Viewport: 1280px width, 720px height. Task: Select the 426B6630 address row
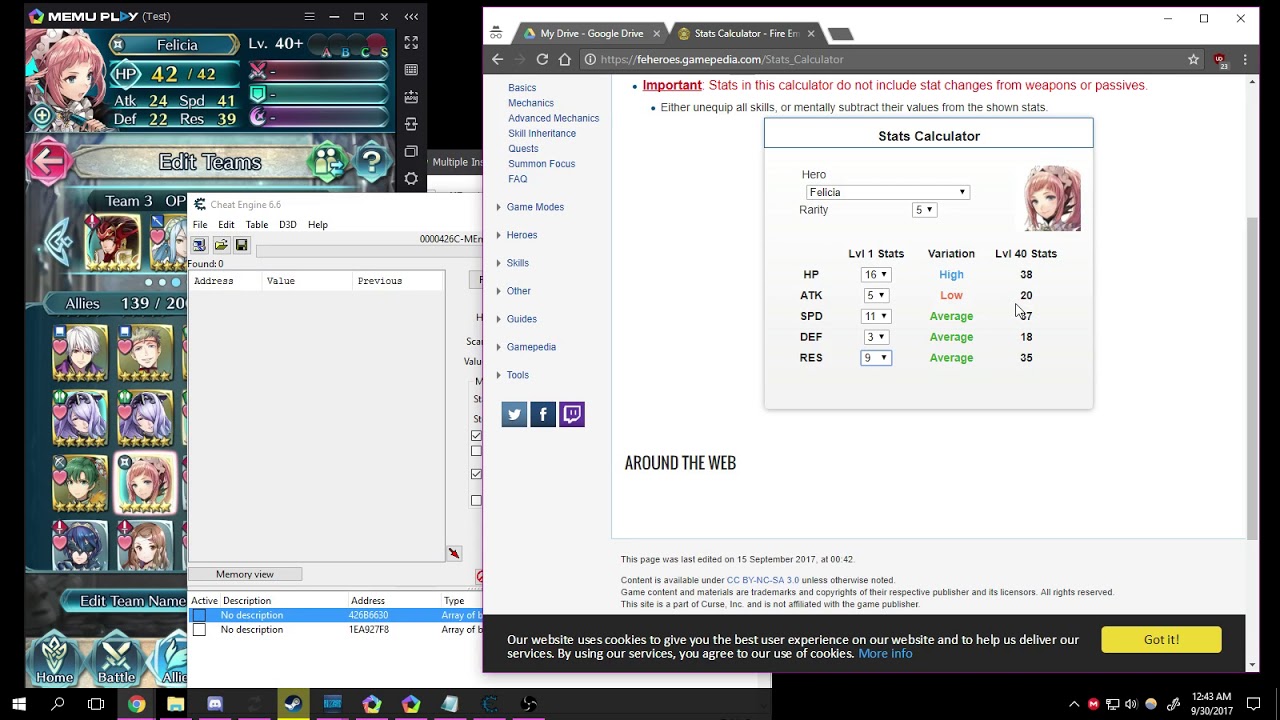pyautogui.click(x=335, y=615)
